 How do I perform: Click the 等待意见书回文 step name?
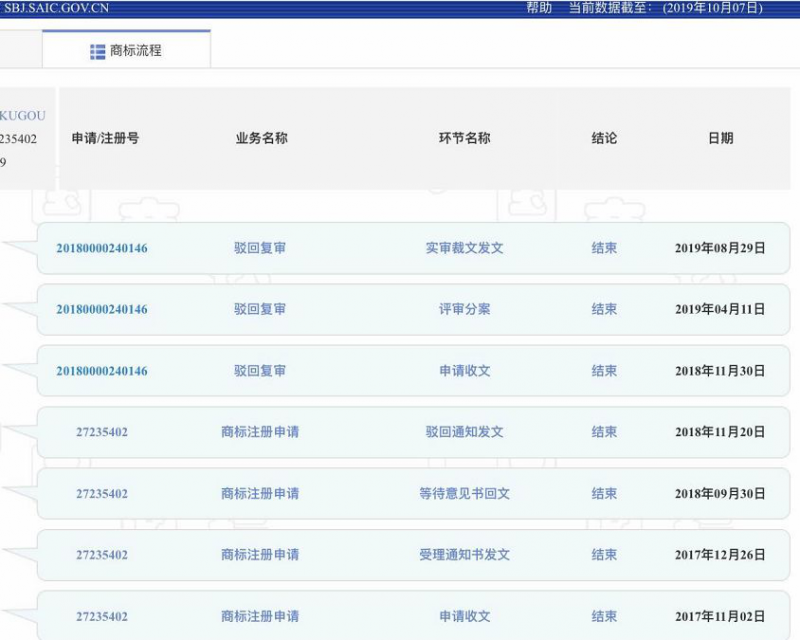point(464,494)
